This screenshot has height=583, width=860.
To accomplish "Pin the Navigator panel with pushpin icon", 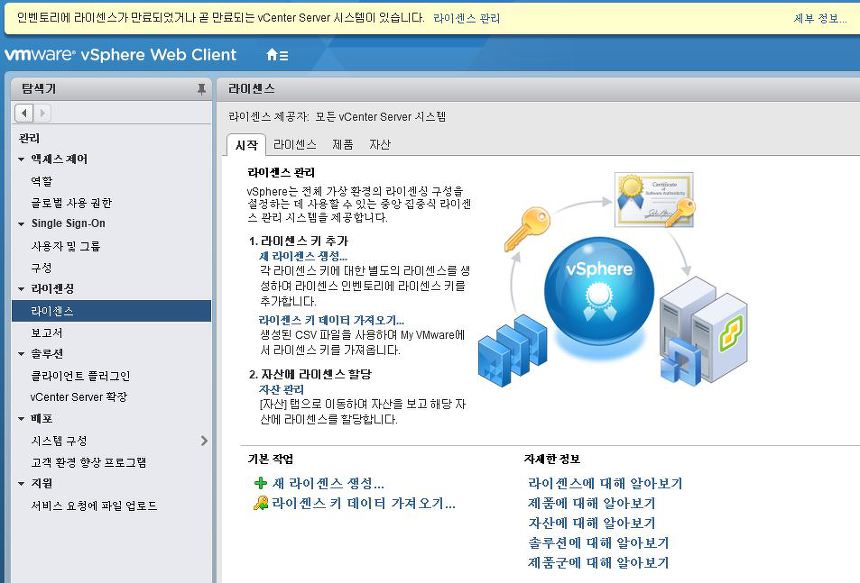I will pyautogui.click(x=201, y=89).
